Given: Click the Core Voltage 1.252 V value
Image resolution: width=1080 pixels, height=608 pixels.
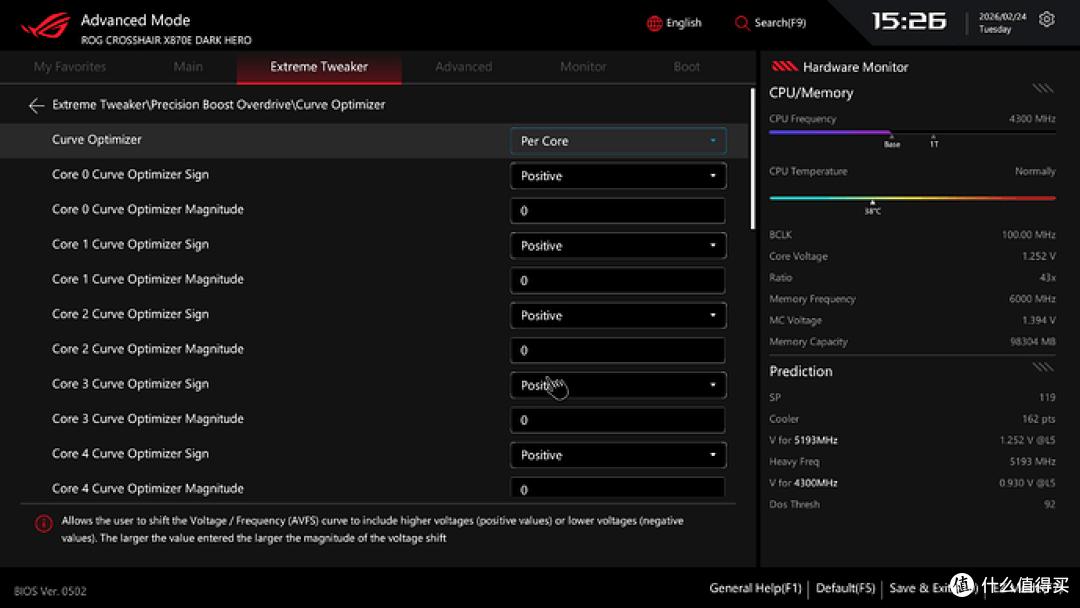Looking at the screenshot, I should [1039, 256].
